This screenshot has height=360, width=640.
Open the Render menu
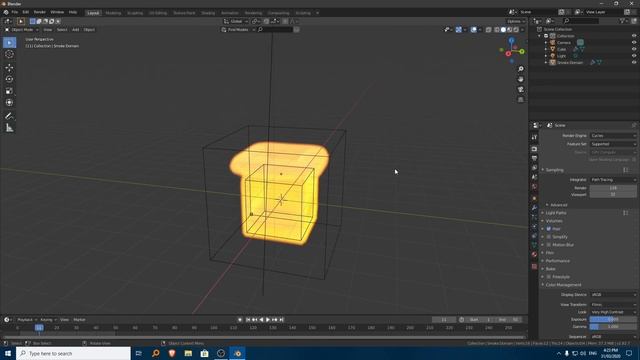[40, 12]
